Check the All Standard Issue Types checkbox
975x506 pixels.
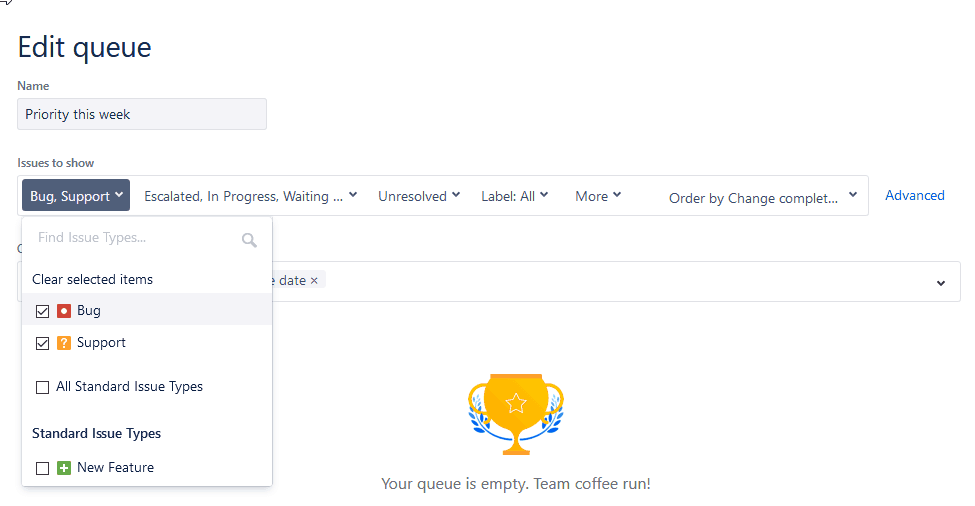coord(42,387)
